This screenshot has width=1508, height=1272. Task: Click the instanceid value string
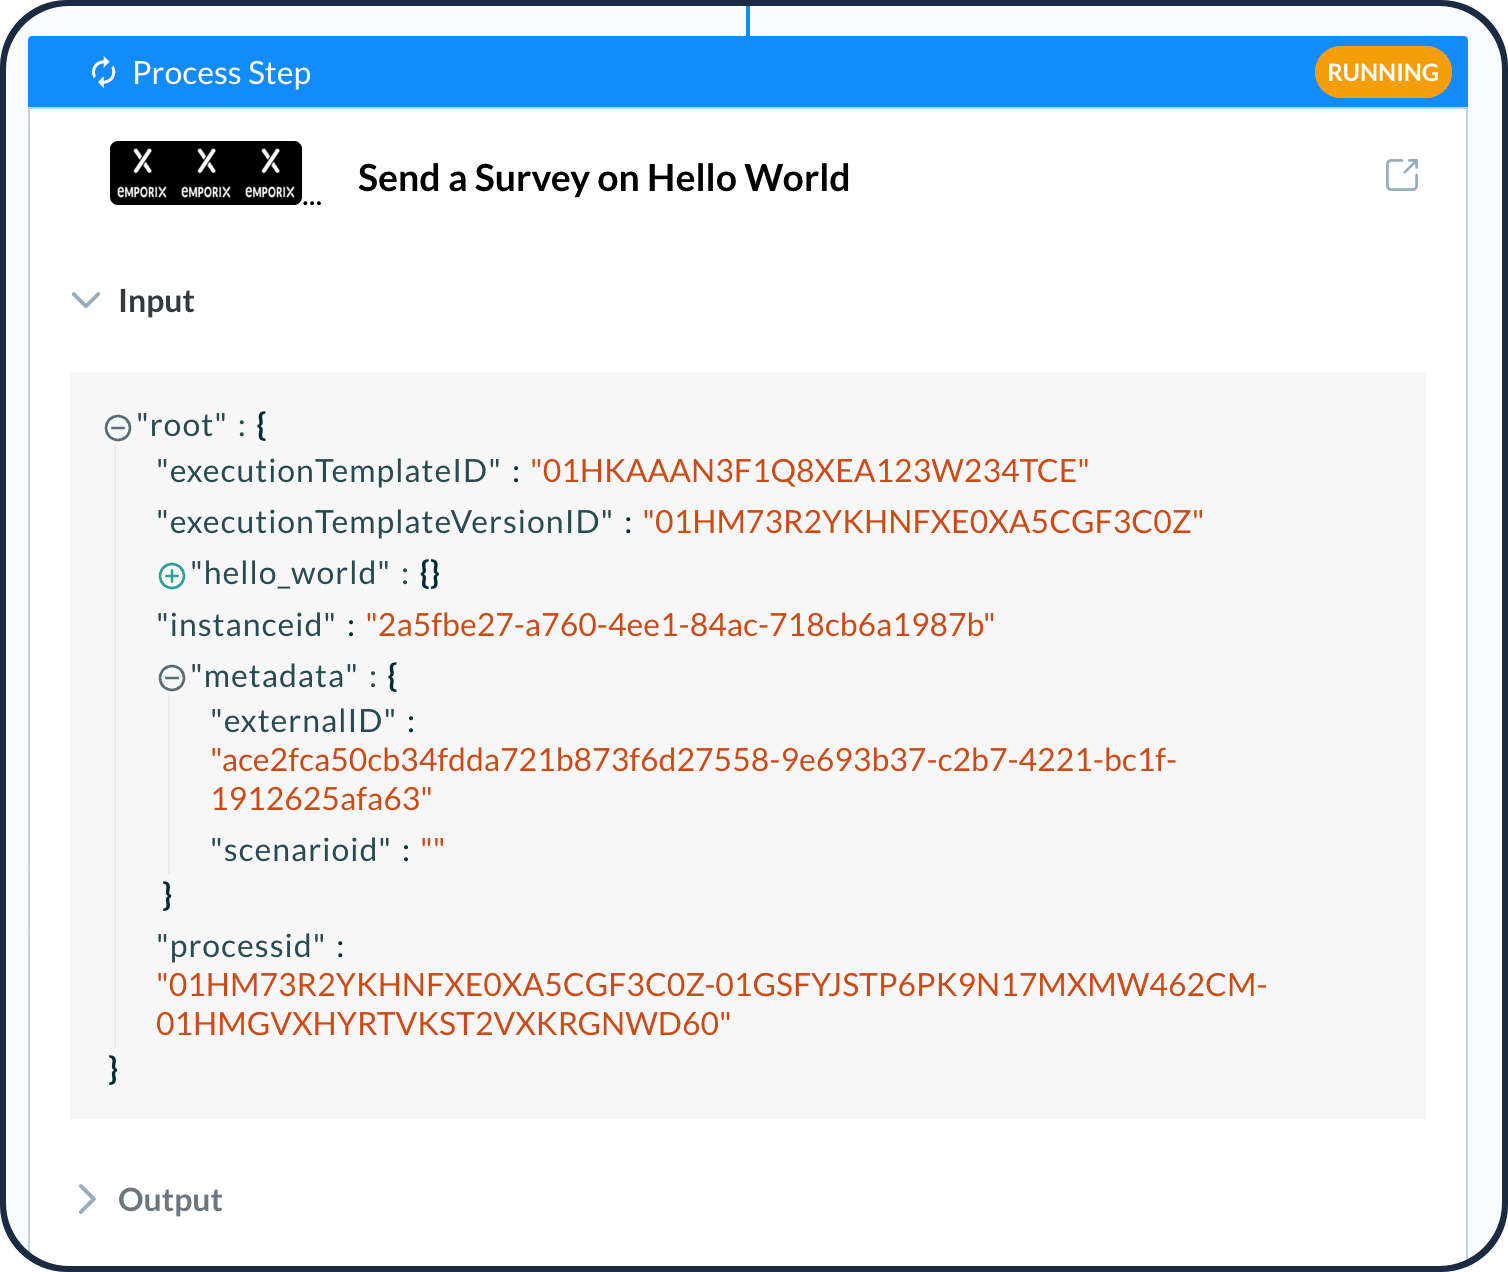(x=680, y=625)
